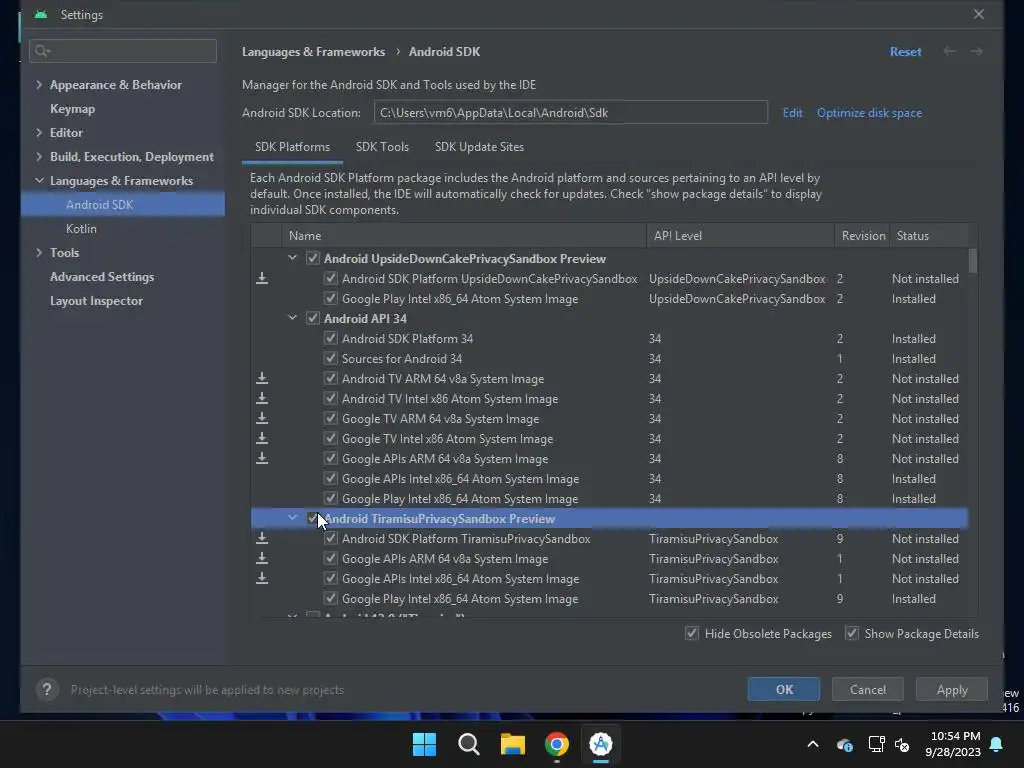Open Advanced Settings page
1024x768 pixels.
(x=102, y=277)
